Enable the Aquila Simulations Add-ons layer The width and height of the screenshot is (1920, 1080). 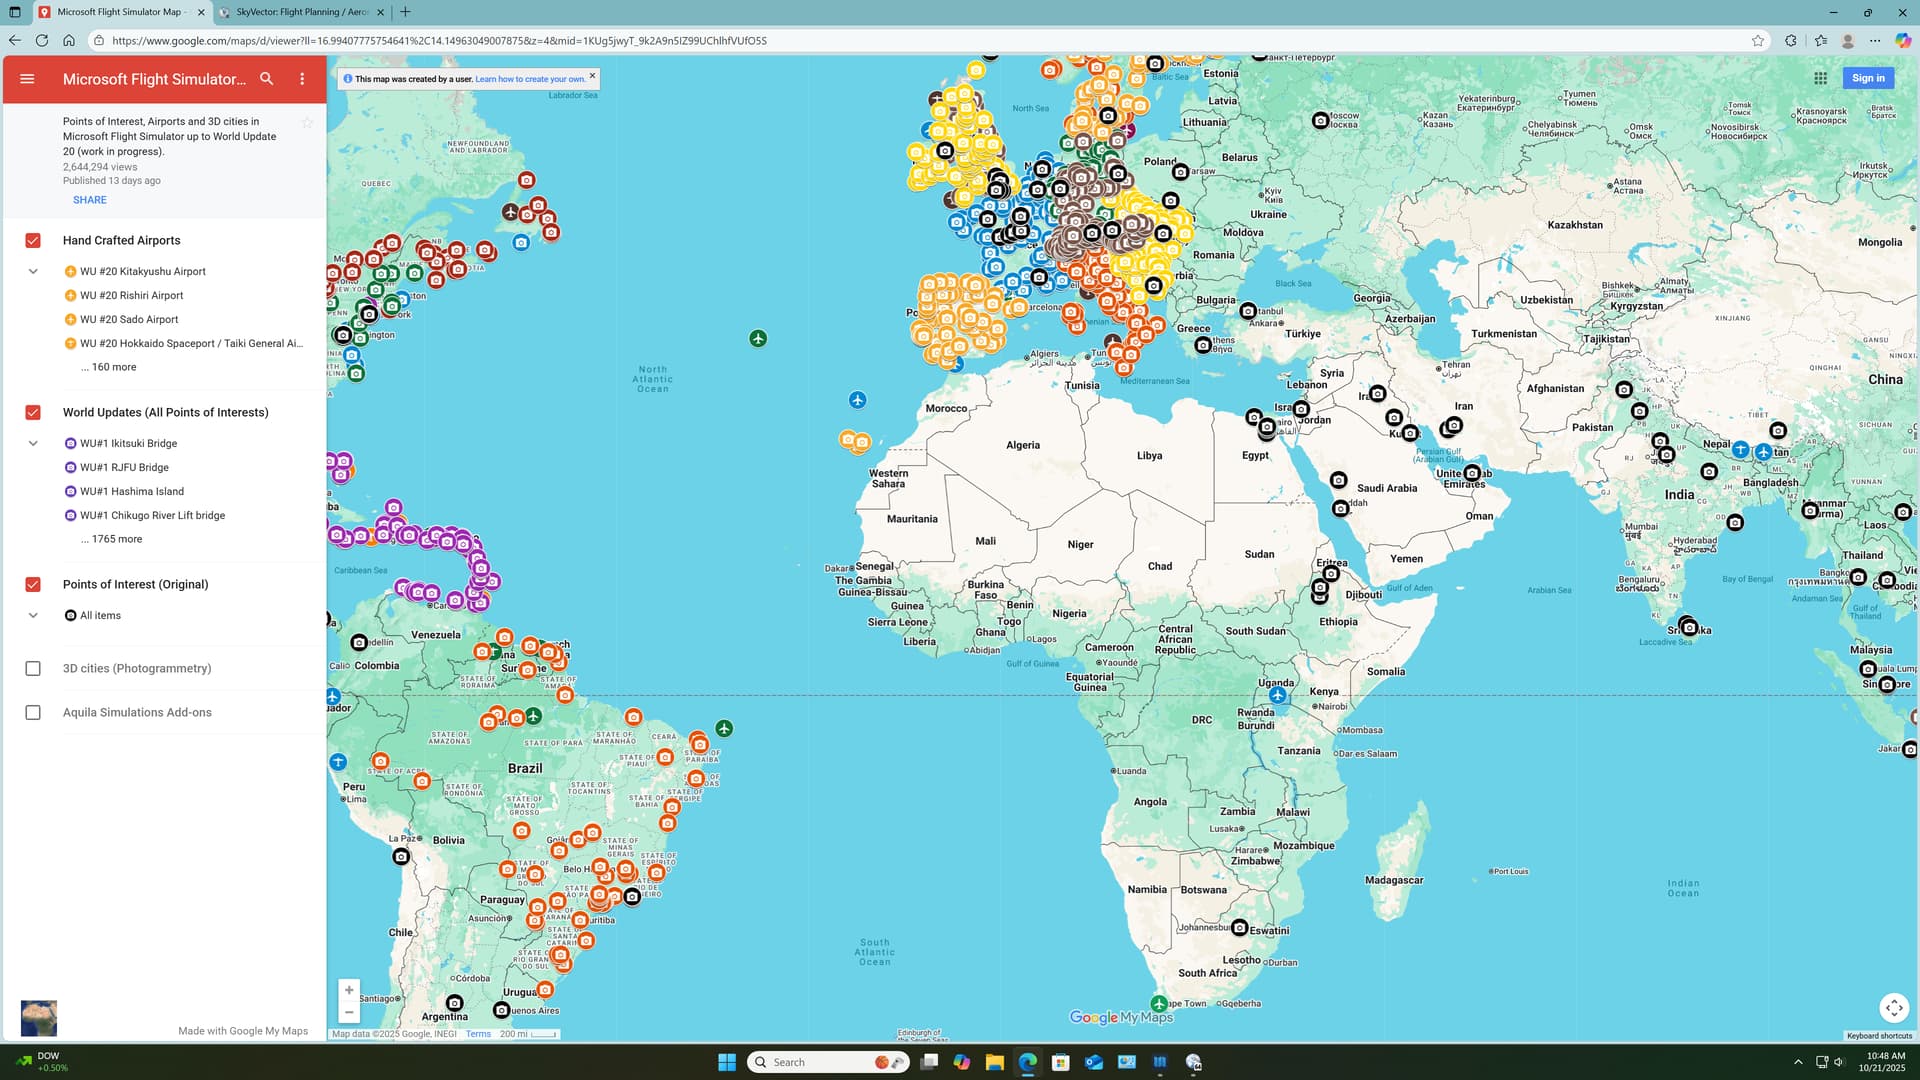(33, 713)
